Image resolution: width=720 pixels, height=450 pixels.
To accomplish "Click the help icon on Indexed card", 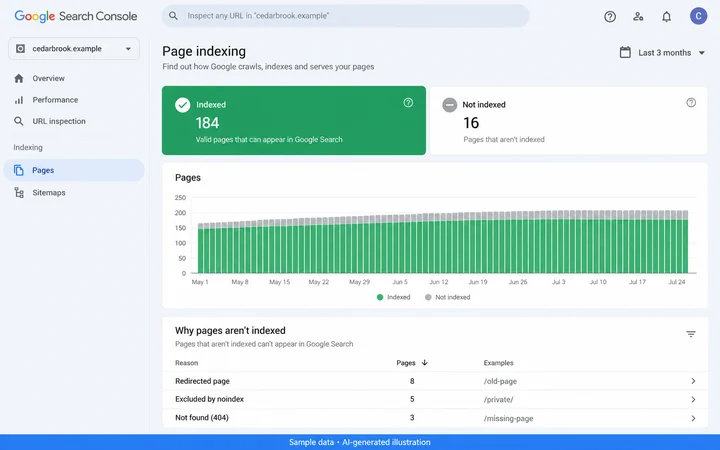I will (x=408, y=103).
